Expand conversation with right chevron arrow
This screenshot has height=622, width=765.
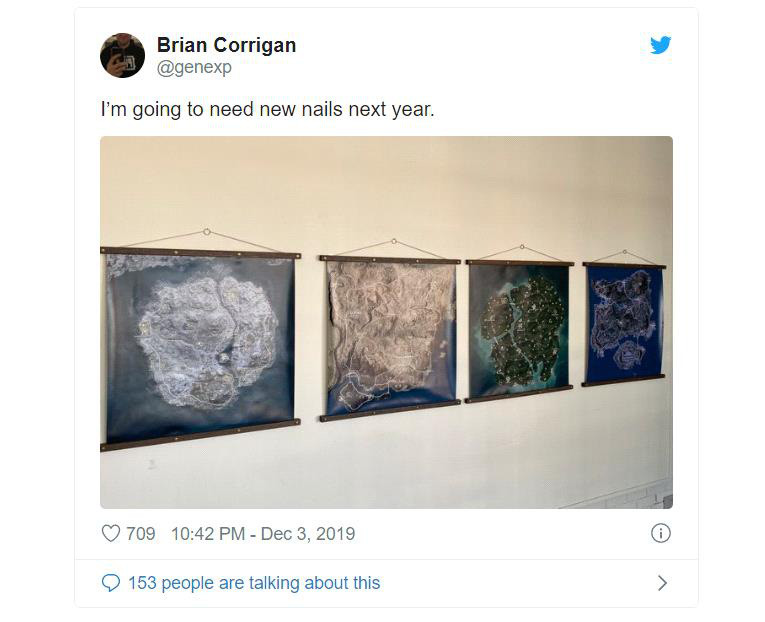click(x=662, y=582)
